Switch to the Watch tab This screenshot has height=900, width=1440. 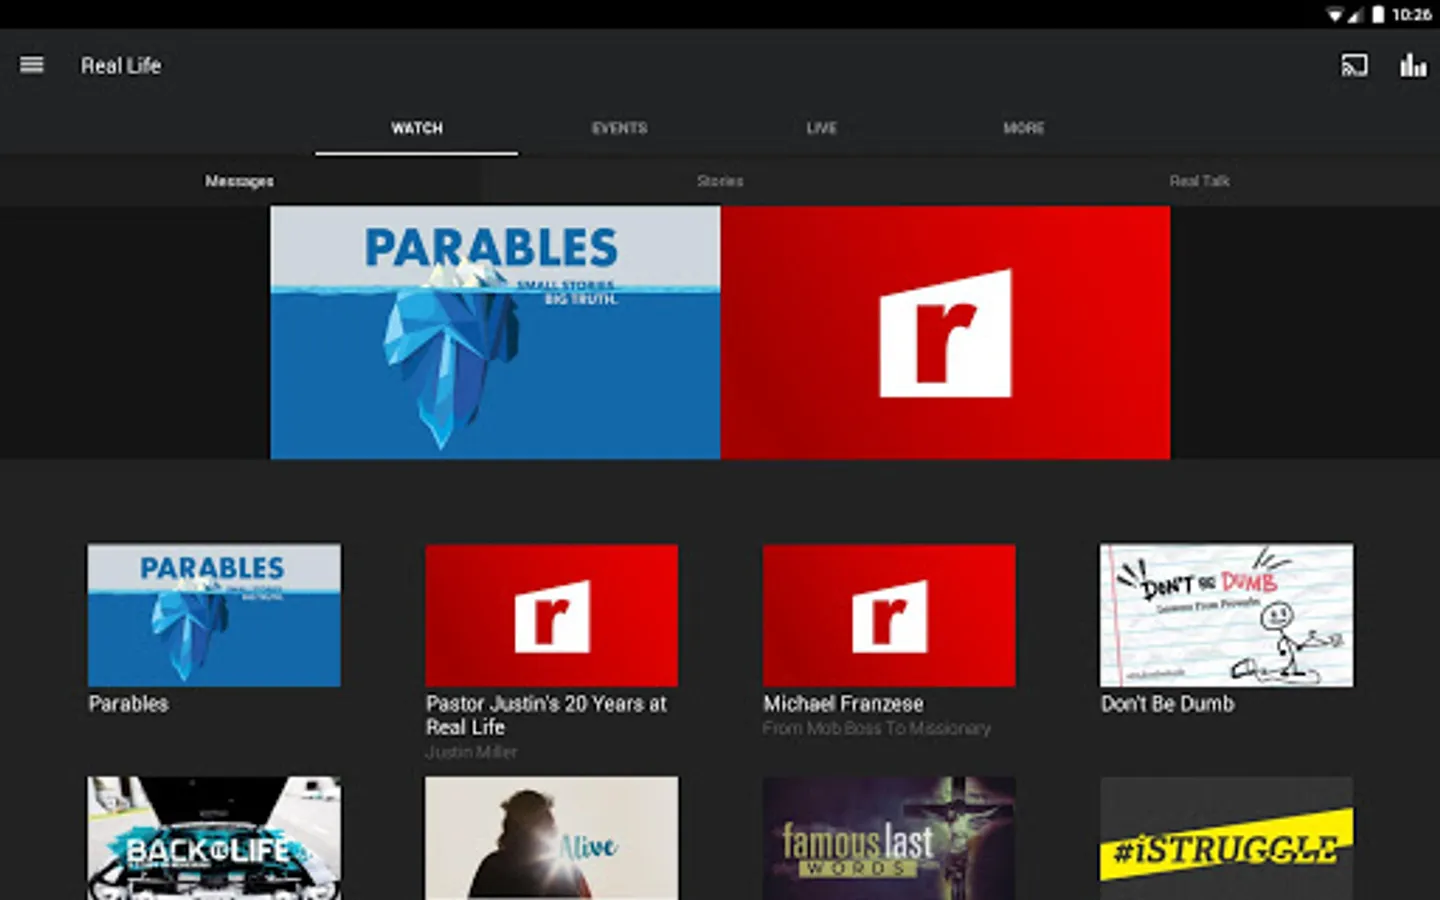click(x=417, y=128)
